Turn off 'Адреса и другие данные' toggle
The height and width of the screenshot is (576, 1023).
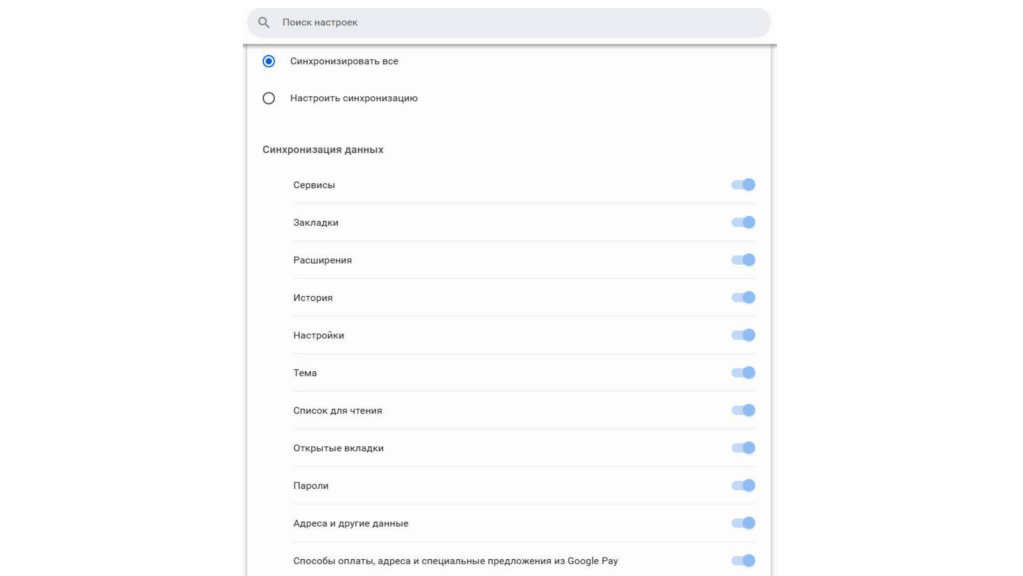pyautogui.click(x=743, y=523)
